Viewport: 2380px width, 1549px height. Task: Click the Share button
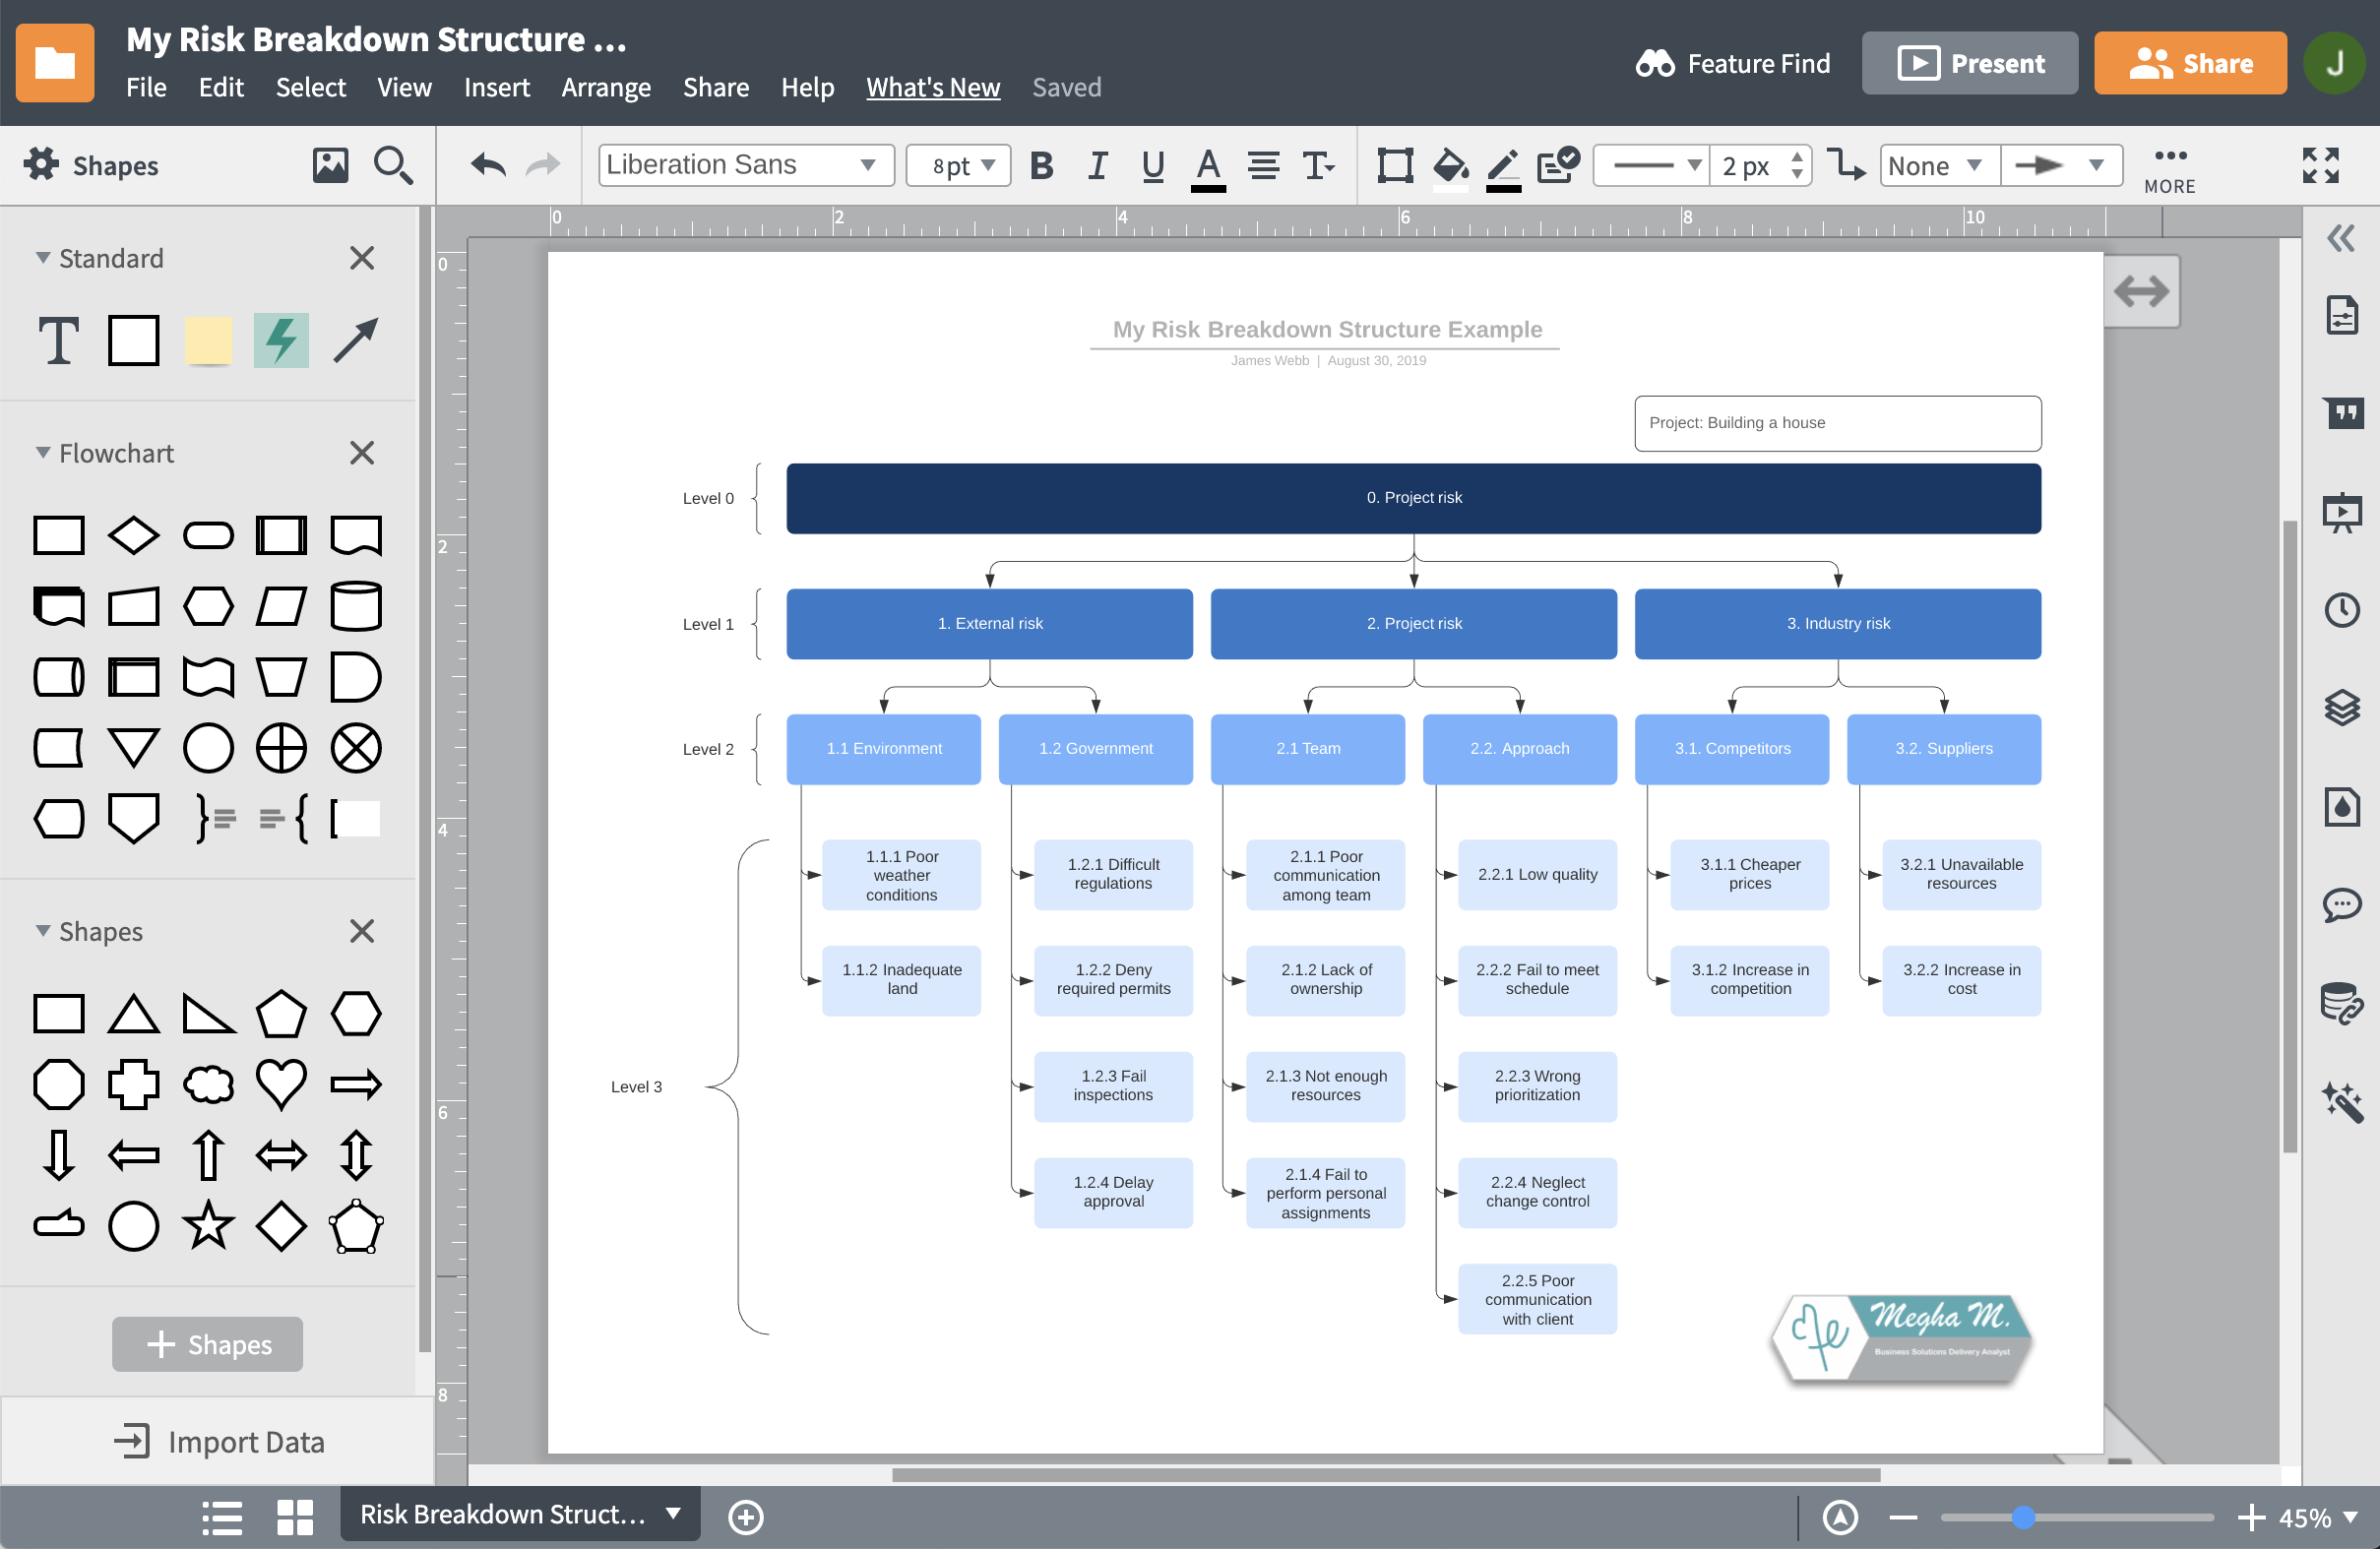[x=2190, y=63]
